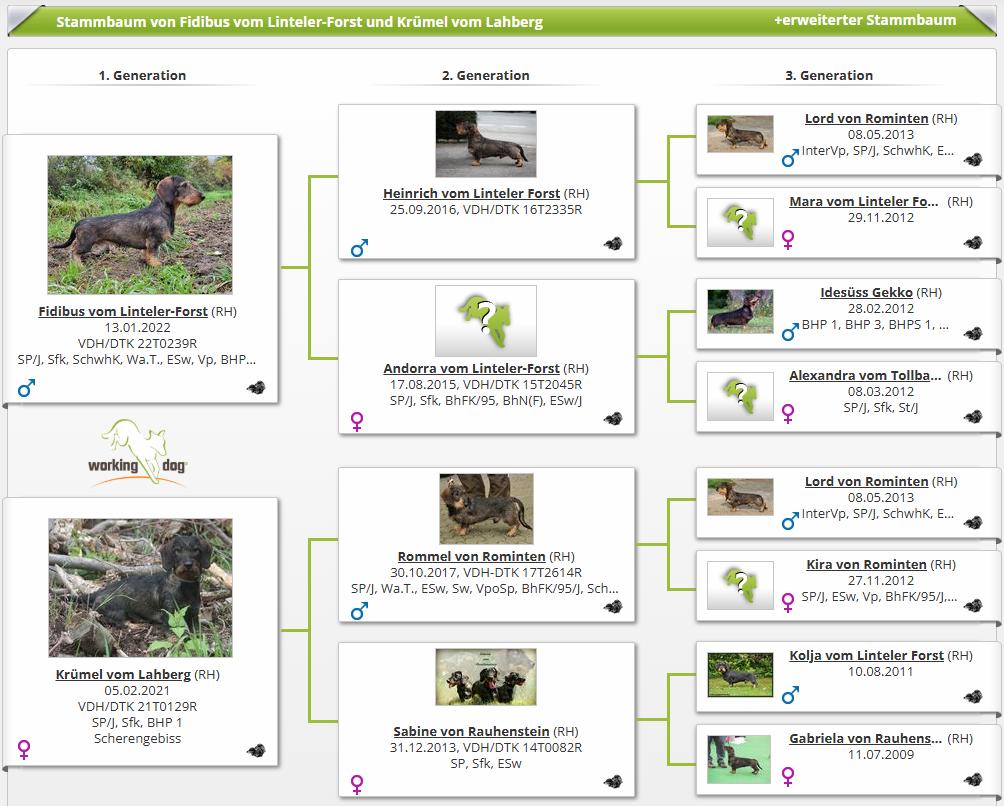Click placeholder image of Andorra vom Linteler-Forst
The width and height of the screenshot is (1004, 806).
[485, 321]
